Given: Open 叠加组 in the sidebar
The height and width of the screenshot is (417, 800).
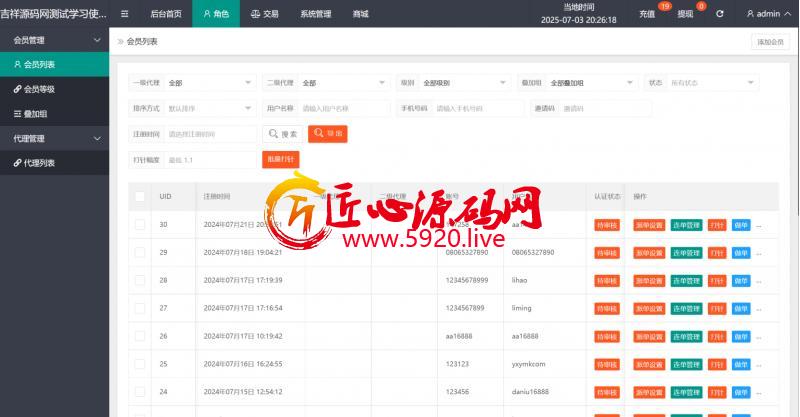Looking at the screenshot, I should coord(36,114).
